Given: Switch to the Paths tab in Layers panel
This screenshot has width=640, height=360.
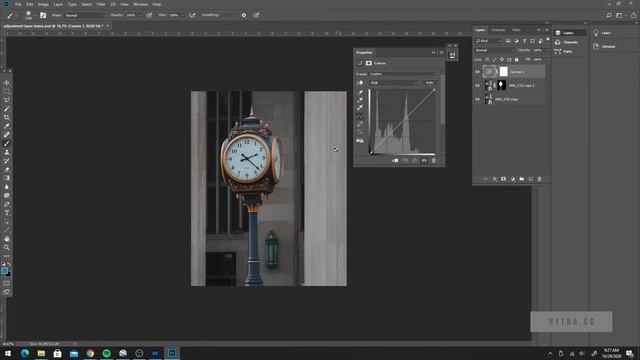Looking at the screenshot, I should tap(516, 30).
